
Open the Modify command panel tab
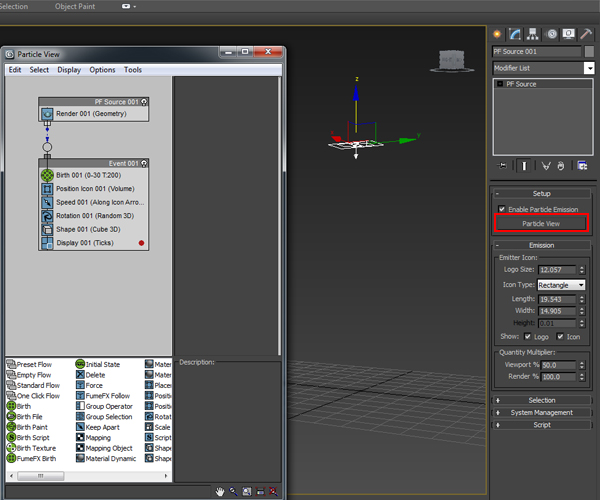[x=515, y=34]
